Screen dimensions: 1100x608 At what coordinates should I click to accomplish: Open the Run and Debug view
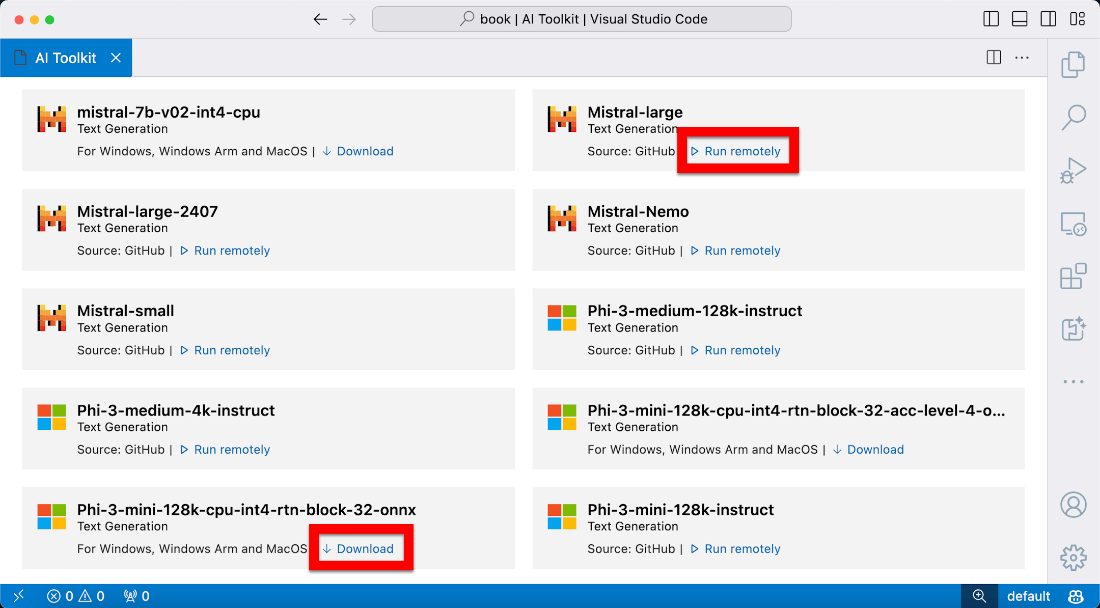point(1073,170)
